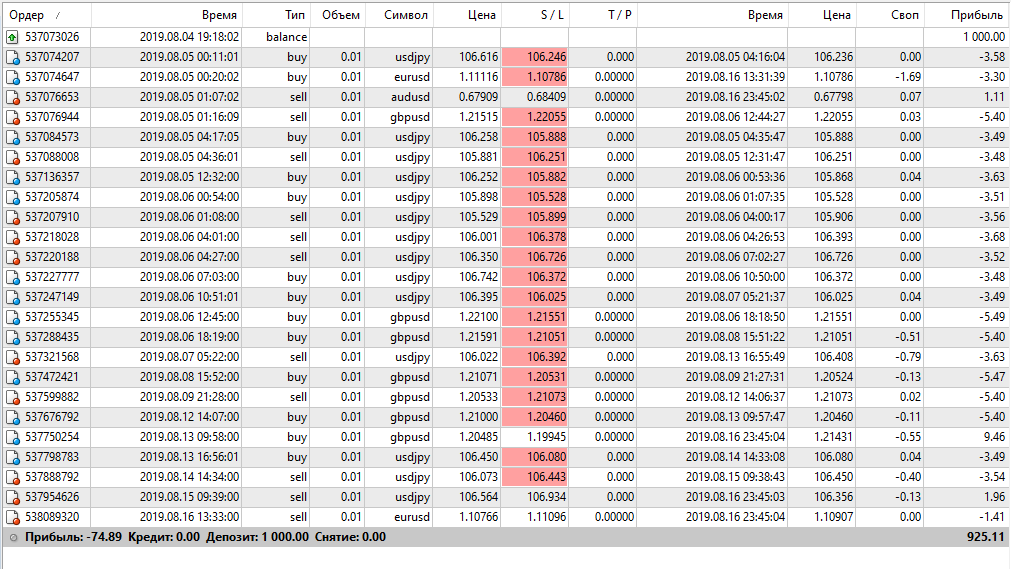1011x569 pixels.
Task: Click the buy order icon for 537074207
Action: pos(12,57)
